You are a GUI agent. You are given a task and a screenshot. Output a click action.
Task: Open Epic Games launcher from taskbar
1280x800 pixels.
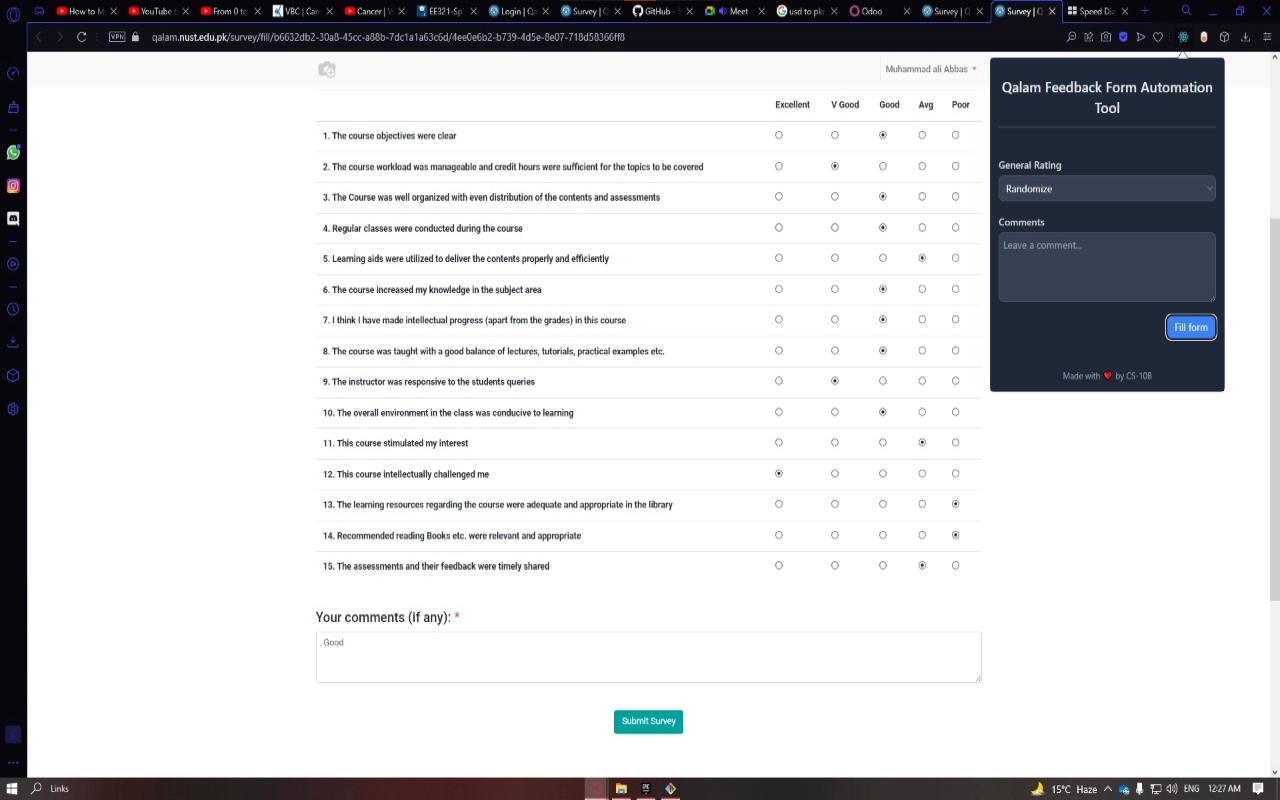click(646, 788)
